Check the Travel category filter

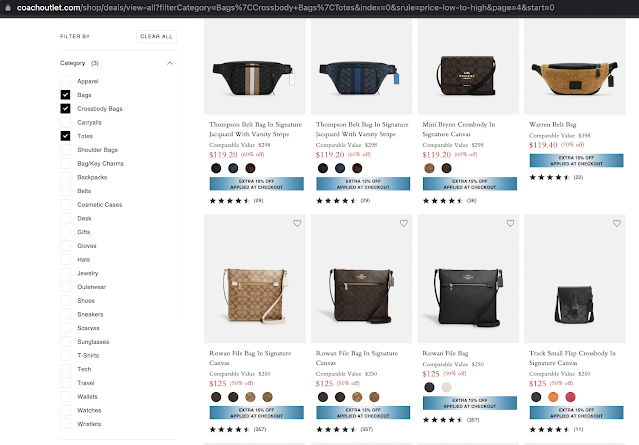(x=65, y=383)
